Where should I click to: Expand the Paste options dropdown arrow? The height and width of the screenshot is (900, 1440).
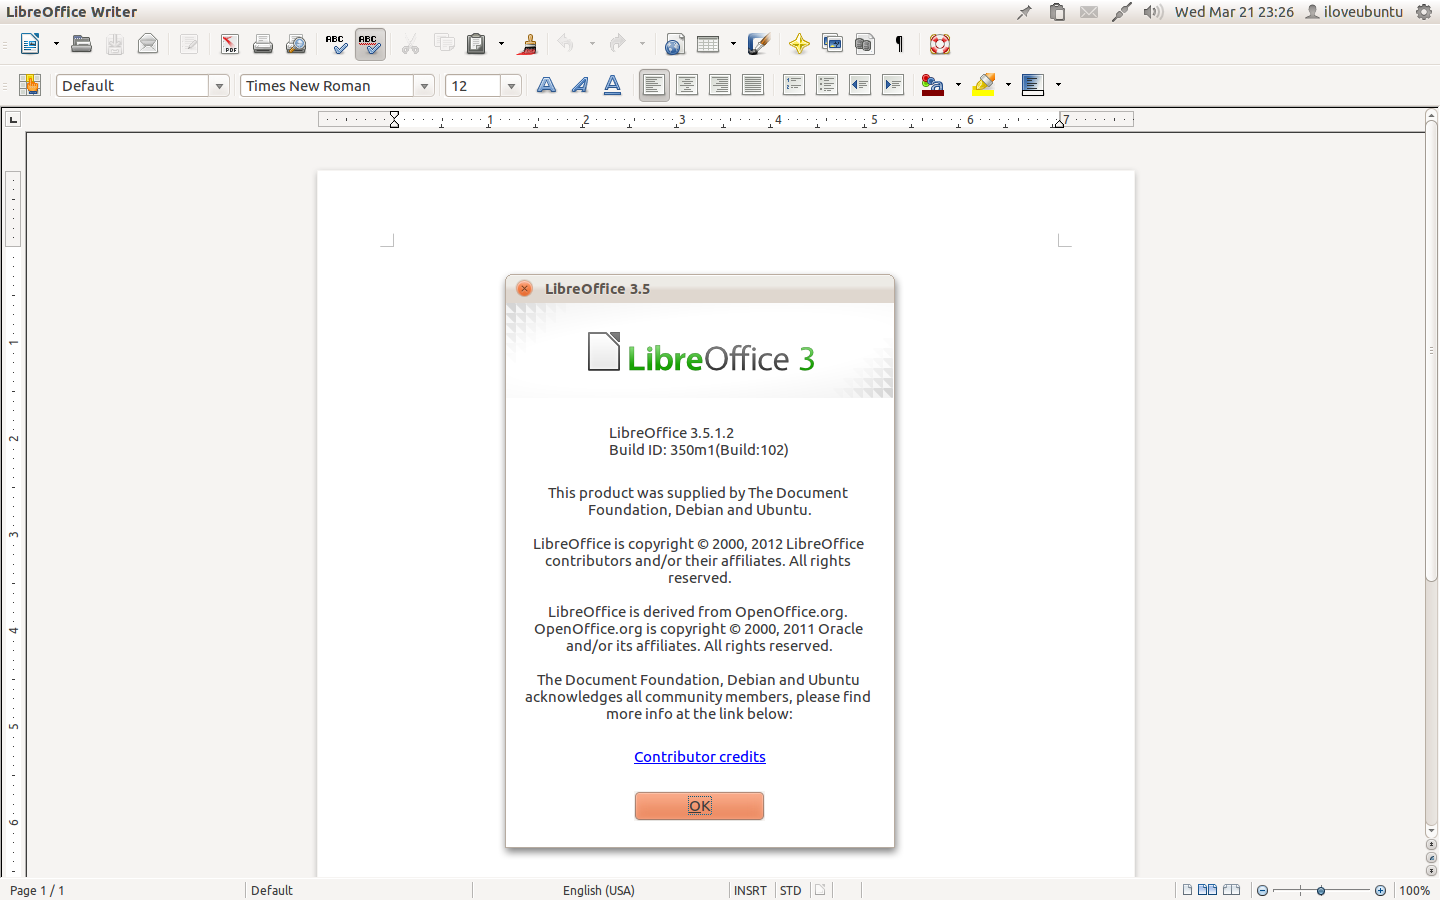tap(501, 44)
